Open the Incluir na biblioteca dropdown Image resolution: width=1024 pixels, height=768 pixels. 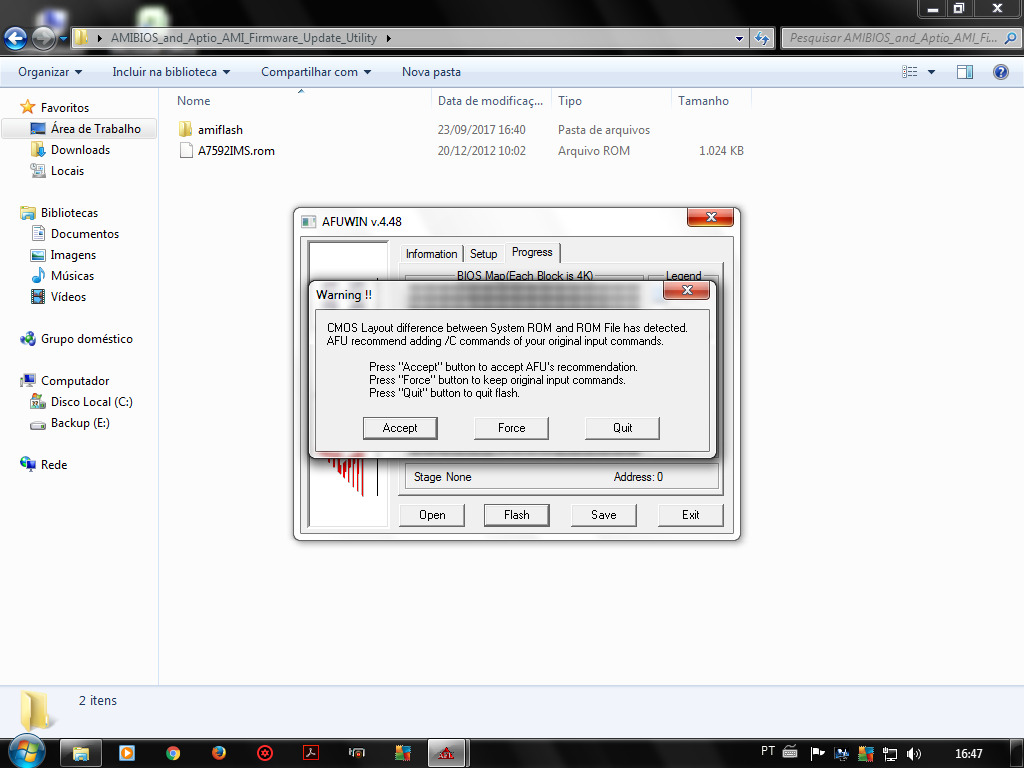click(171, 72)
